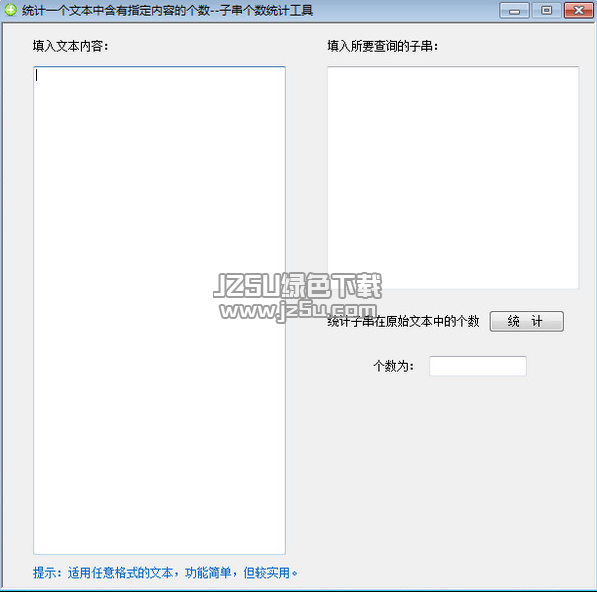This screenshot has height=592, width=597.
Task: Click the 填入所要查询的子串 label
Action: 383,46
